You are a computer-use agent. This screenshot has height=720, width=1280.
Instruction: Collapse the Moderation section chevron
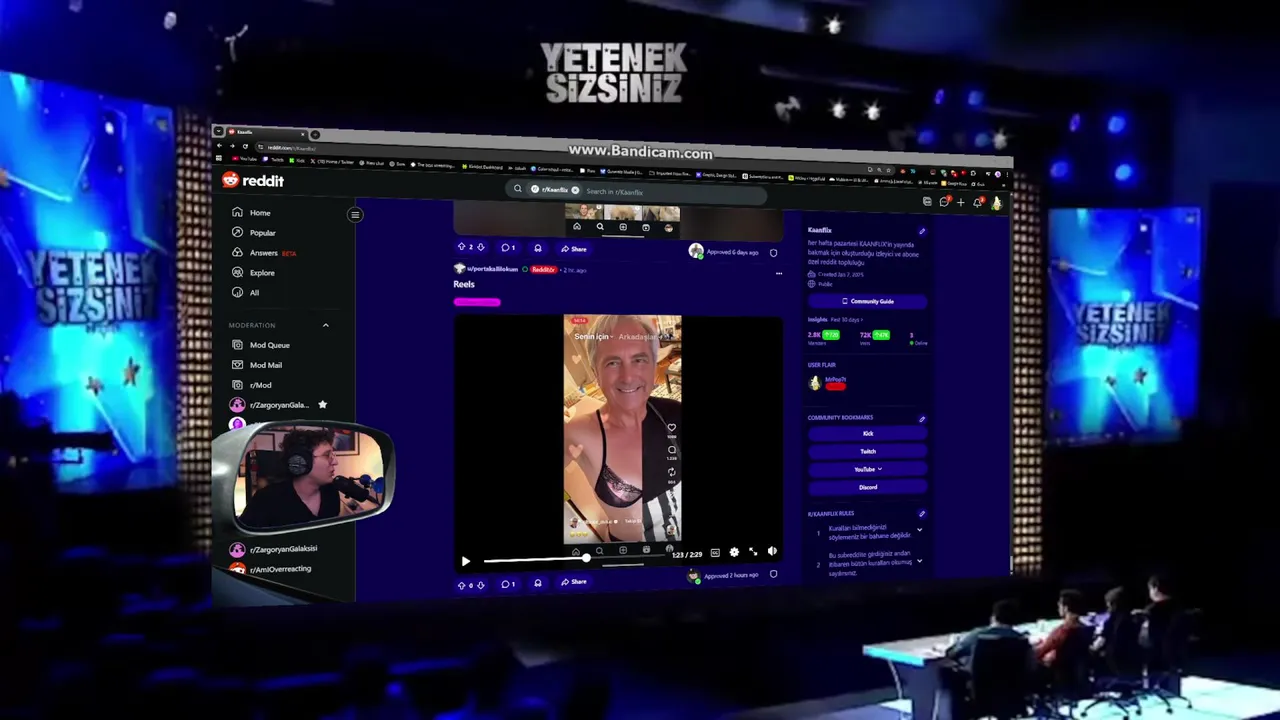(x=325, y=325)
